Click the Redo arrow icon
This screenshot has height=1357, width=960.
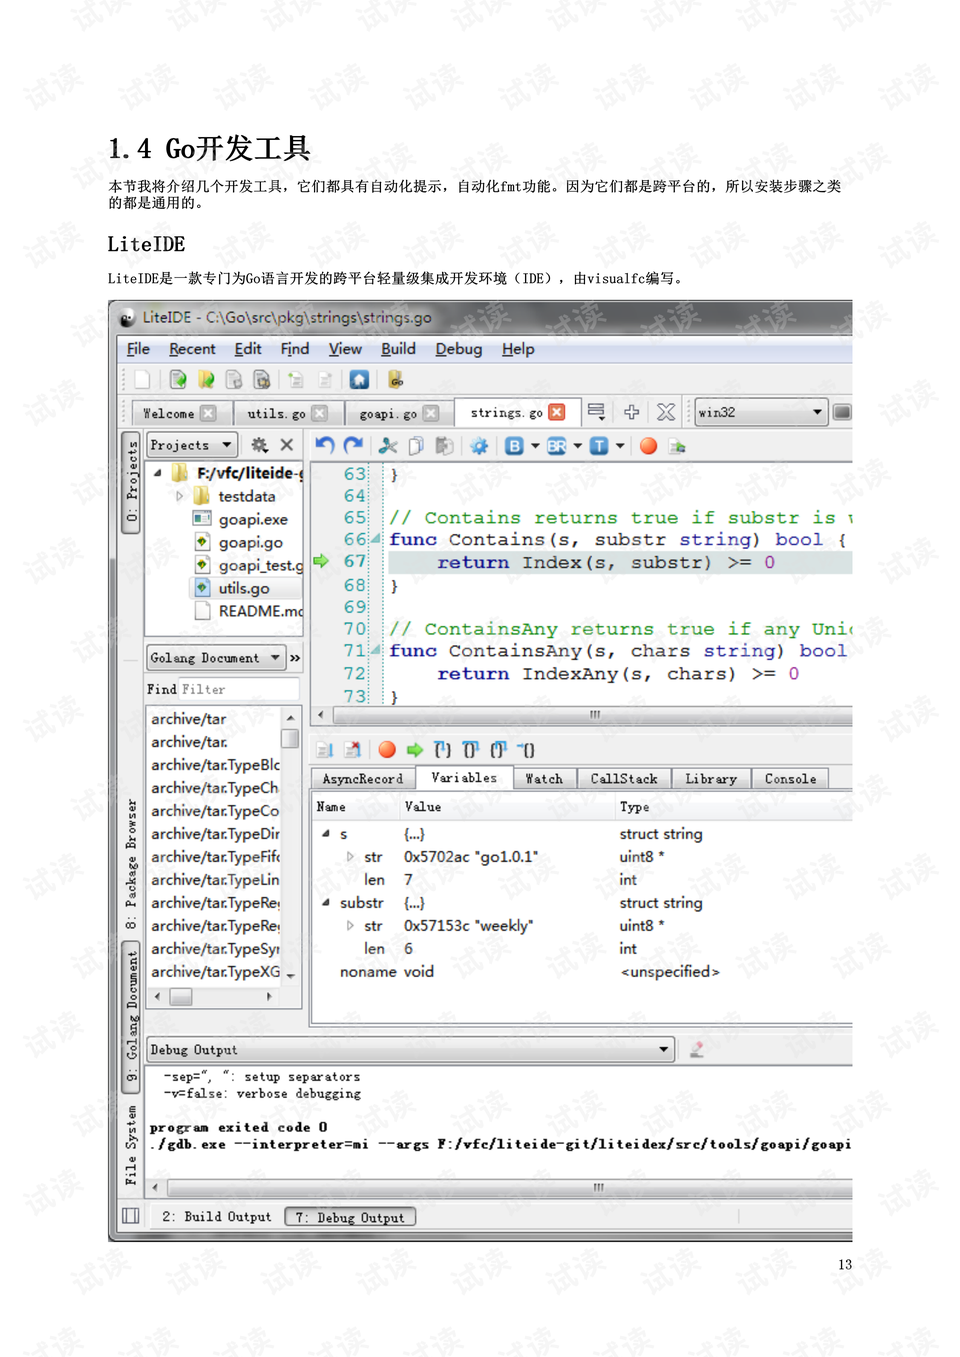click(x=352, y=446)
